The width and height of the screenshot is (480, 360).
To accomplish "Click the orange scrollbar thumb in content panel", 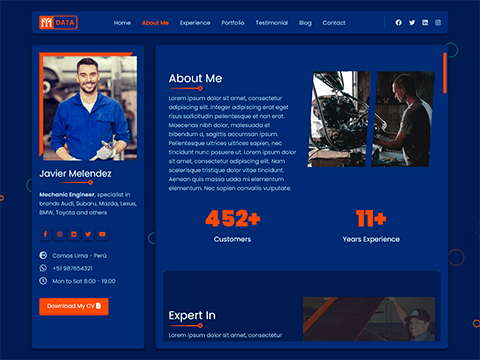I will coord(445,73).
